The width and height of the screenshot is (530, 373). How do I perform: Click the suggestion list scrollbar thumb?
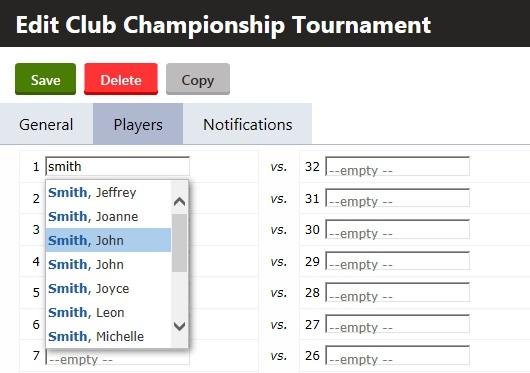point(179,243)
